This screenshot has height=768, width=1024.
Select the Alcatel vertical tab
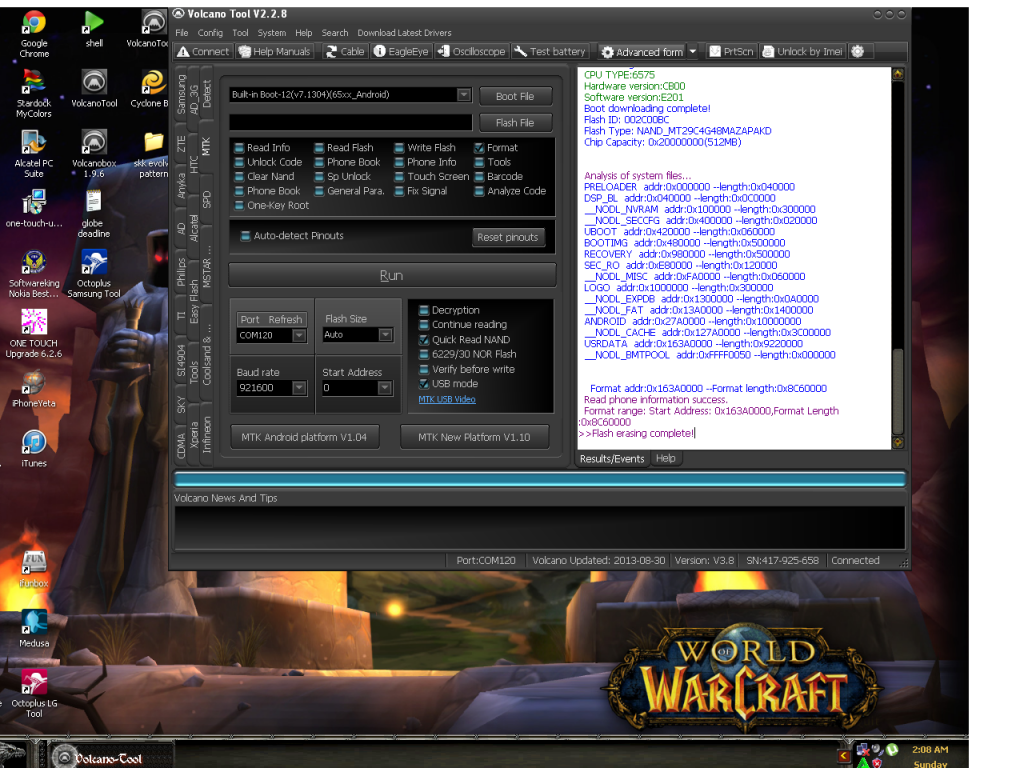click(x=193, y=229)
